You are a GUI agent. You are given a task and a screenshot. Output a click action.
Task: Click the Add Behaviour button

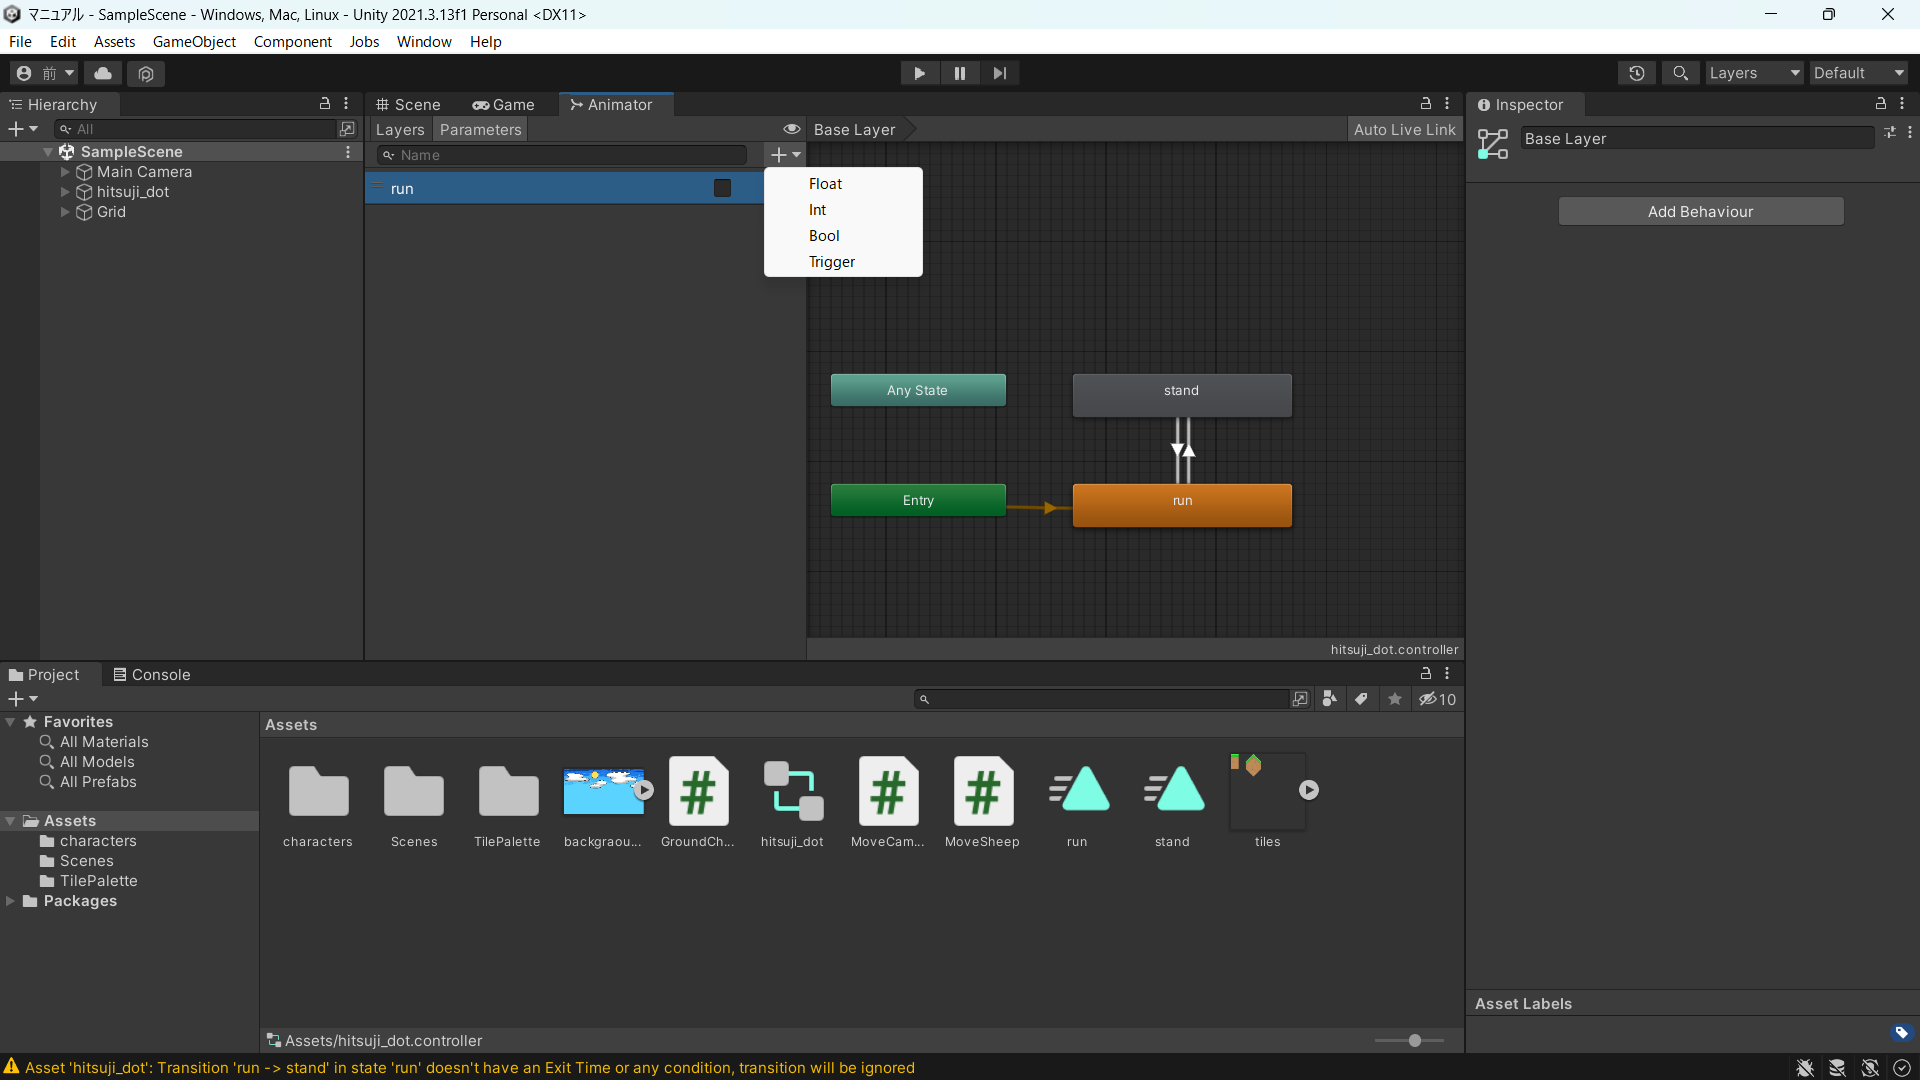(1700, 211)
